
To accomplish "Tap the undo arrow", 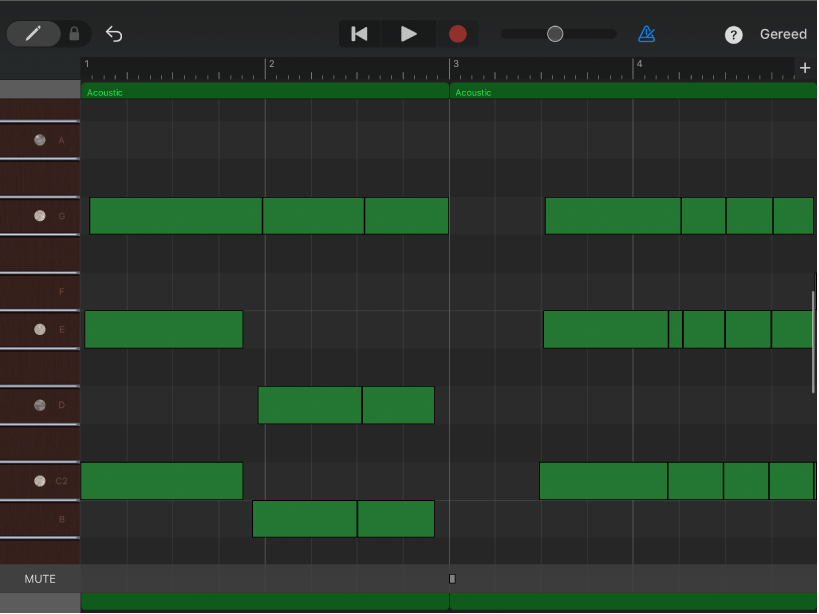I will click(x=113, y=33).
